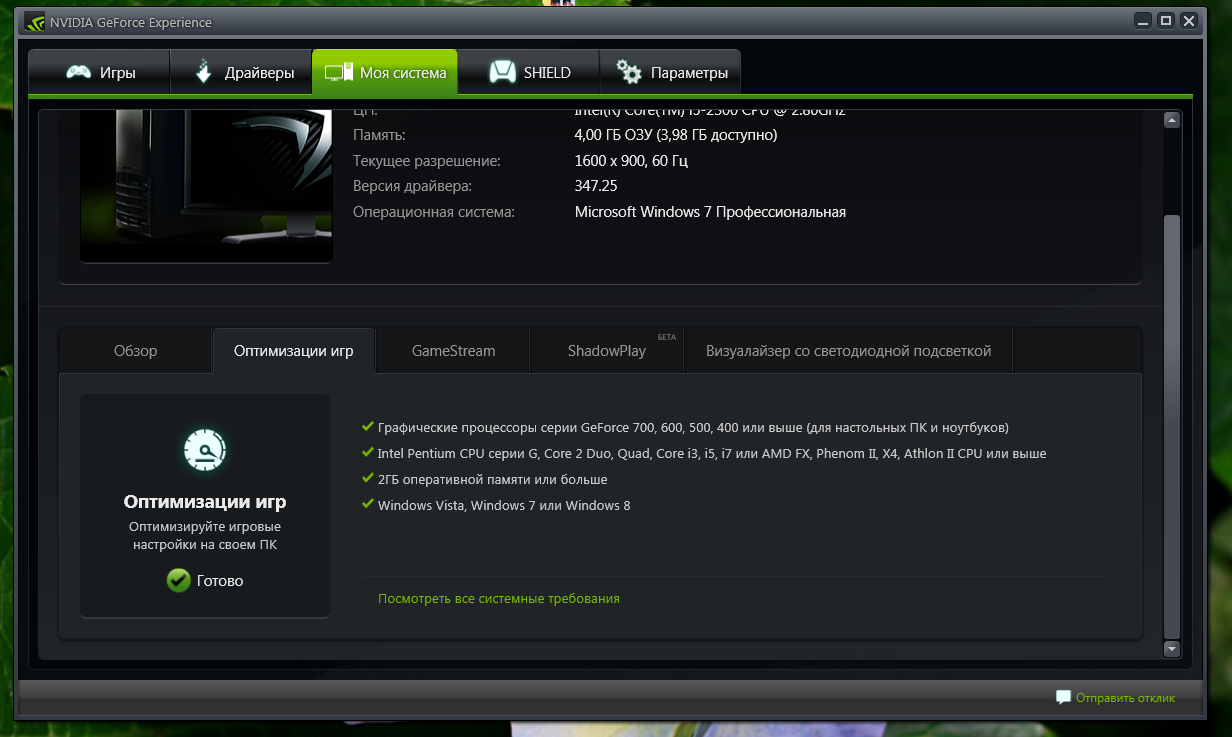The width and height of the screenshot is (1232, 737).
Task: Click the БЕТА badge on ShadowPlay
Action: [x=666, y=337]
